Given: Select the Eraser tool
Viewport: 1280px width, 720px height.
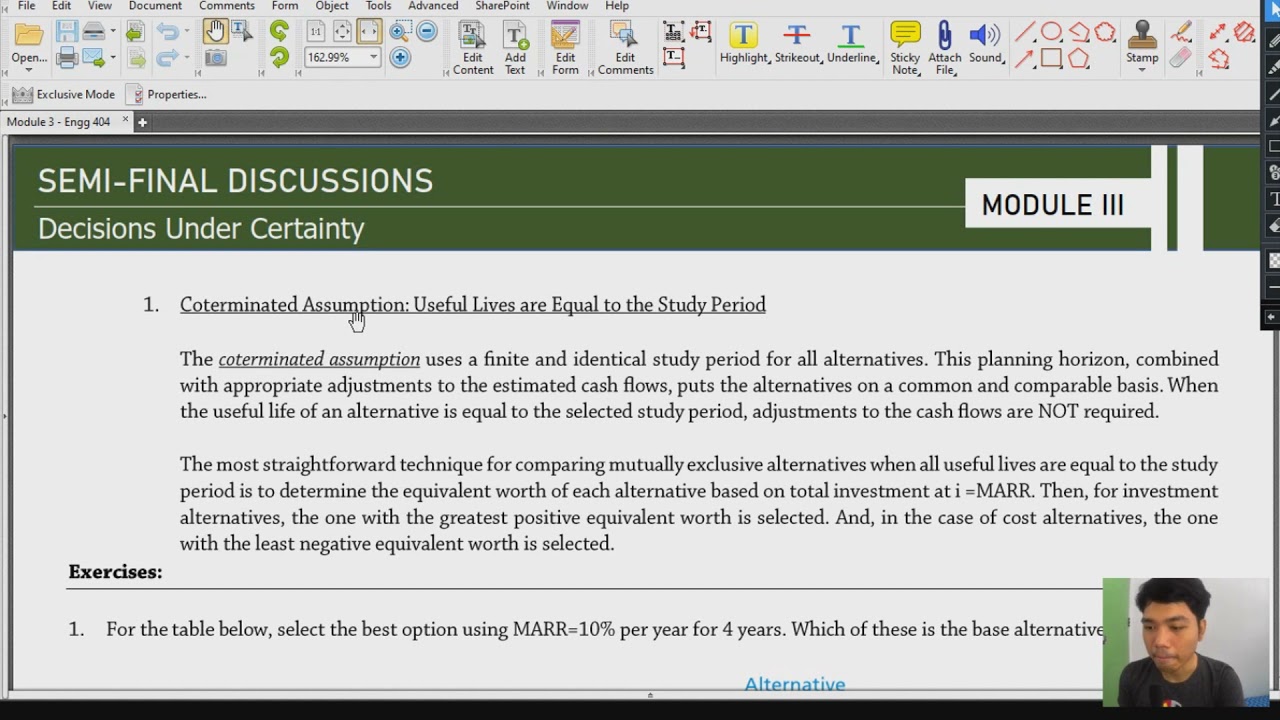Looking at the screenshot, I should click(1181, 58).
